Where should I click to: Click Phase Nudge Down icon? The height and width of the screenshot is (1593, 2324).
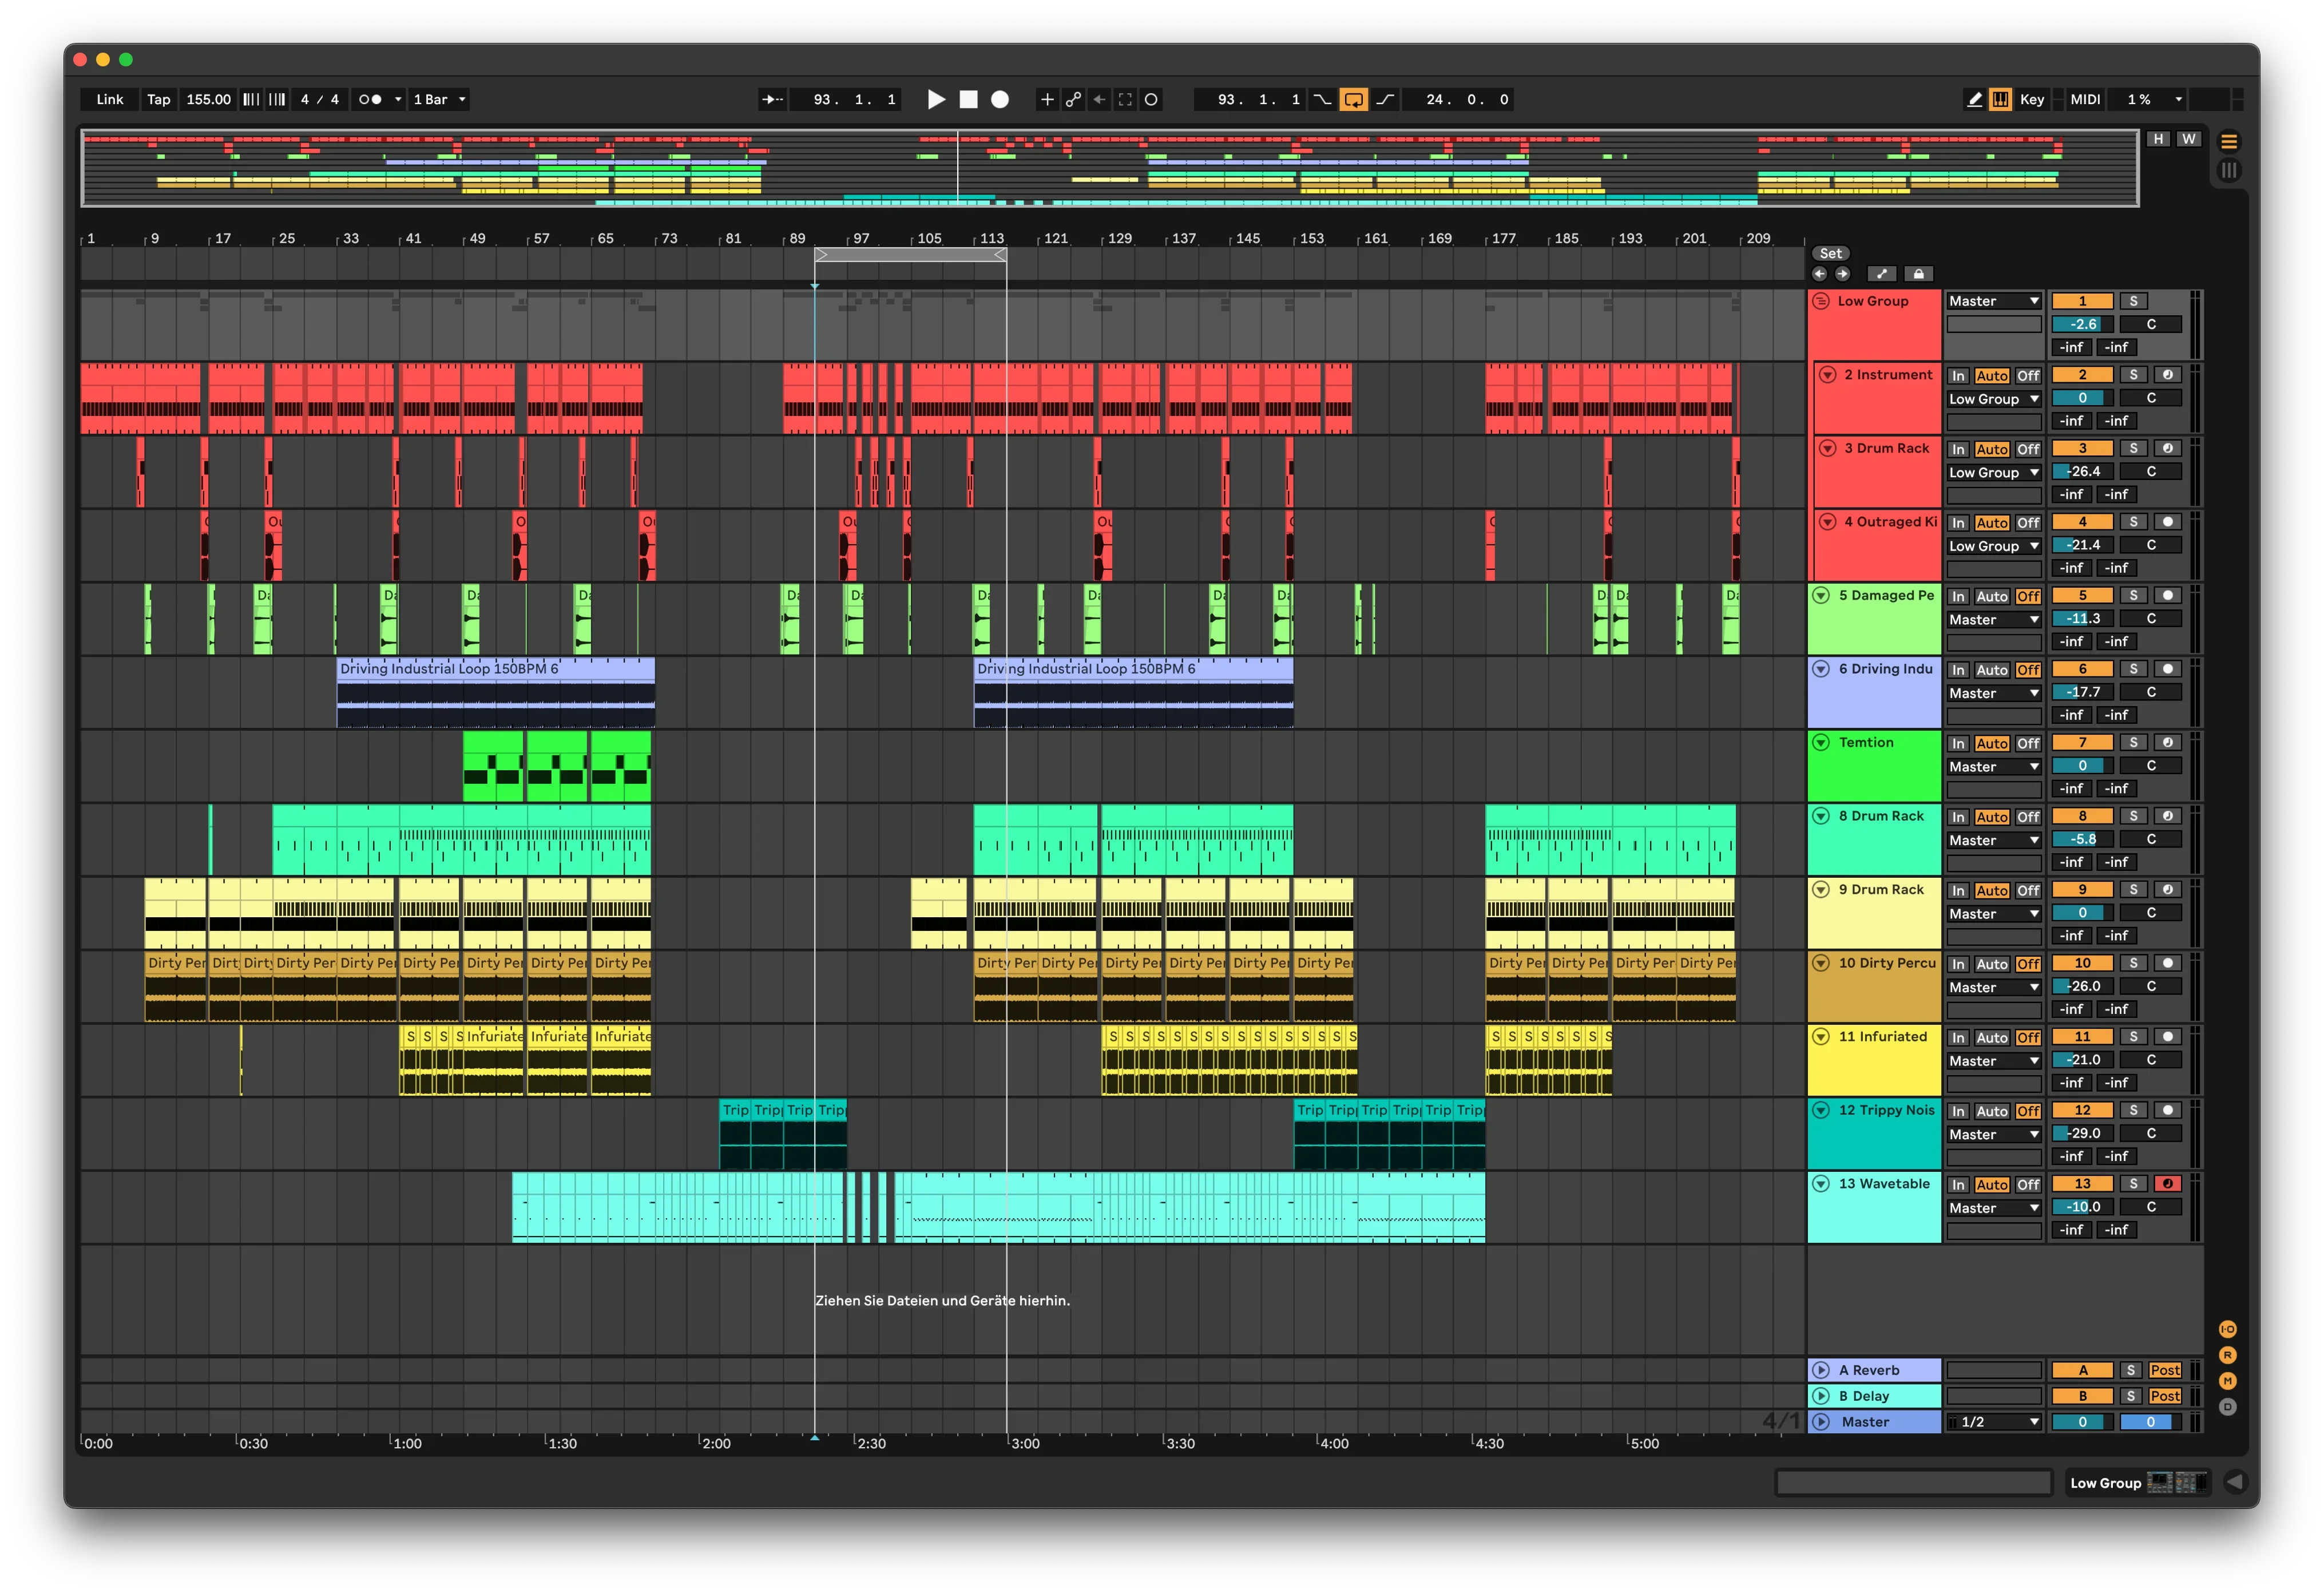pos(251,99)
